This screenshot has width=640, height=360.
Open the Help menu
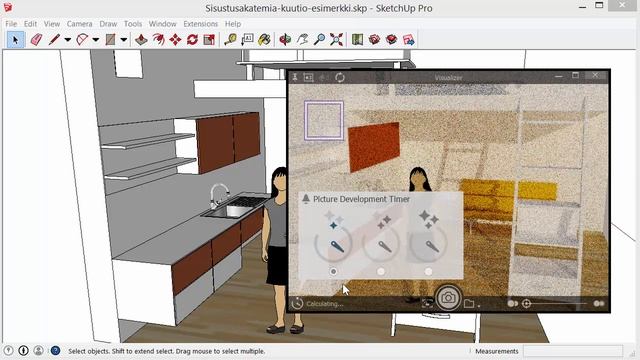(x=233, y=24)
